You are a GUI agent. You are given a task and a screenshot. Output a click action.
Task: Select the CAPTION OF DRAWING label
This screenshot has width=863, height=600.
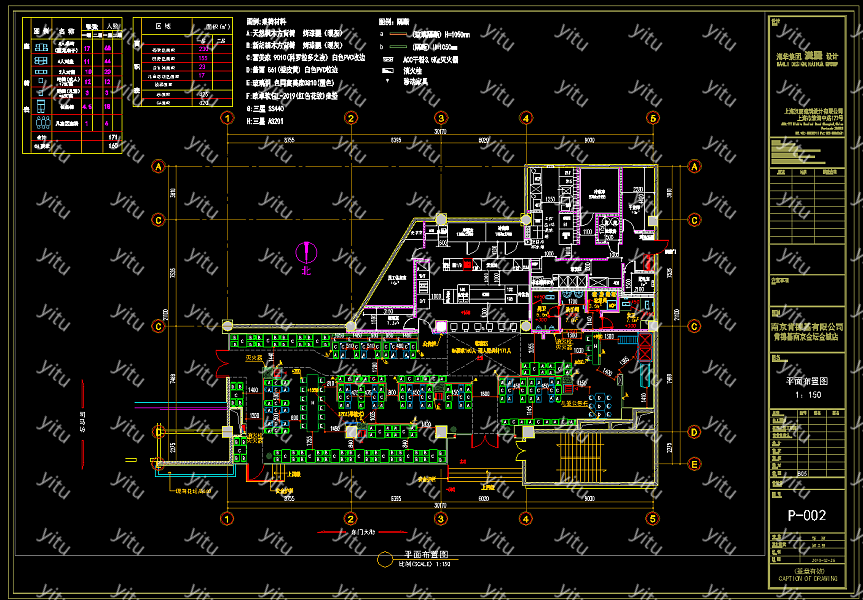click(x=807, y=580)
